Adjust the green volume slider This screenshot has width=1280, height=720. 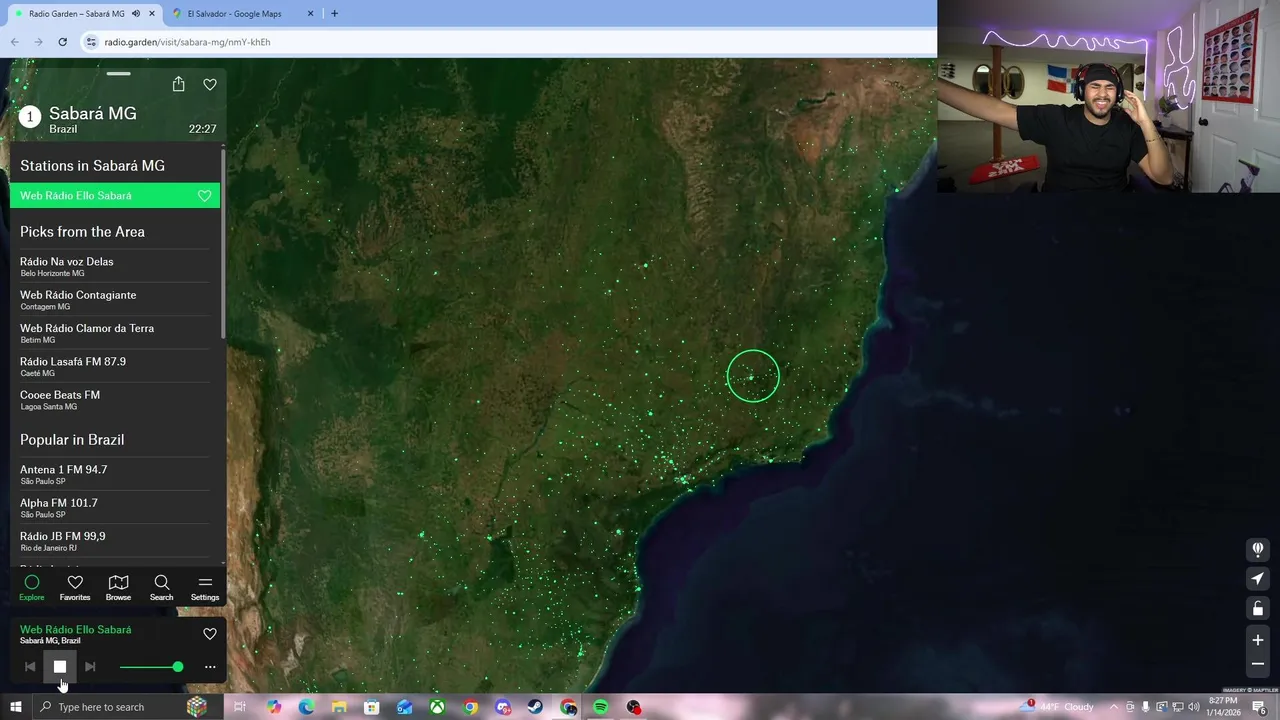151,667
